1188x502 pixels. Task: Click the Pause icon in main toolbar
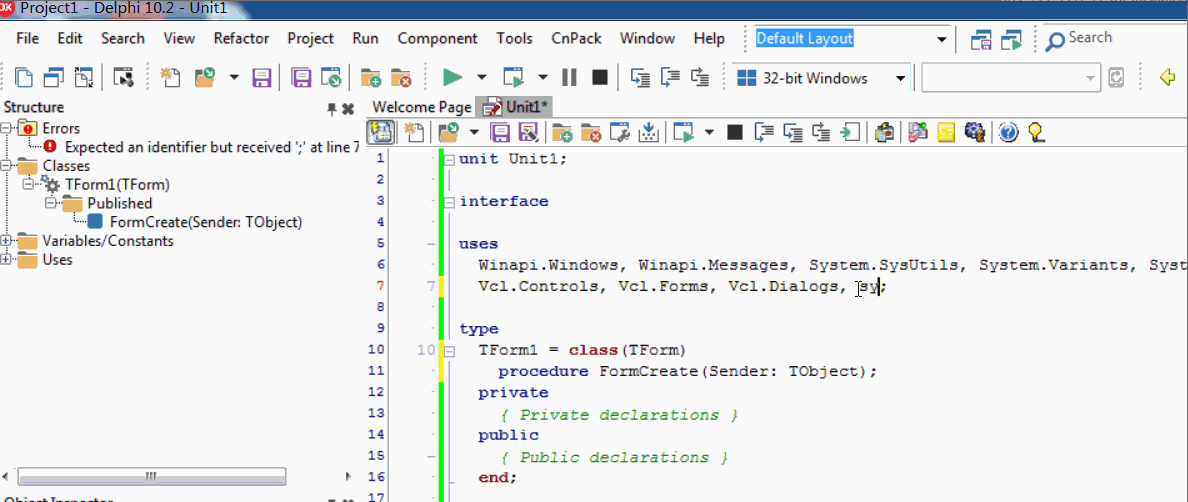click(569, 78)
